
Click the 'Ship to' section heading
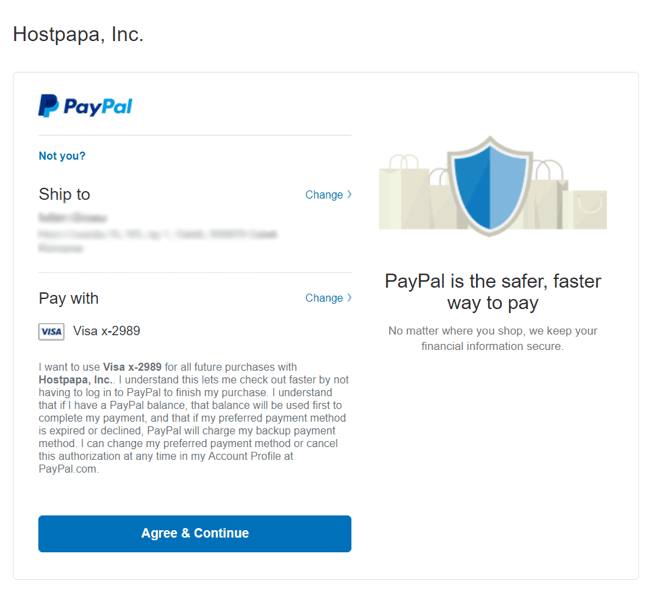click(64, 194)
